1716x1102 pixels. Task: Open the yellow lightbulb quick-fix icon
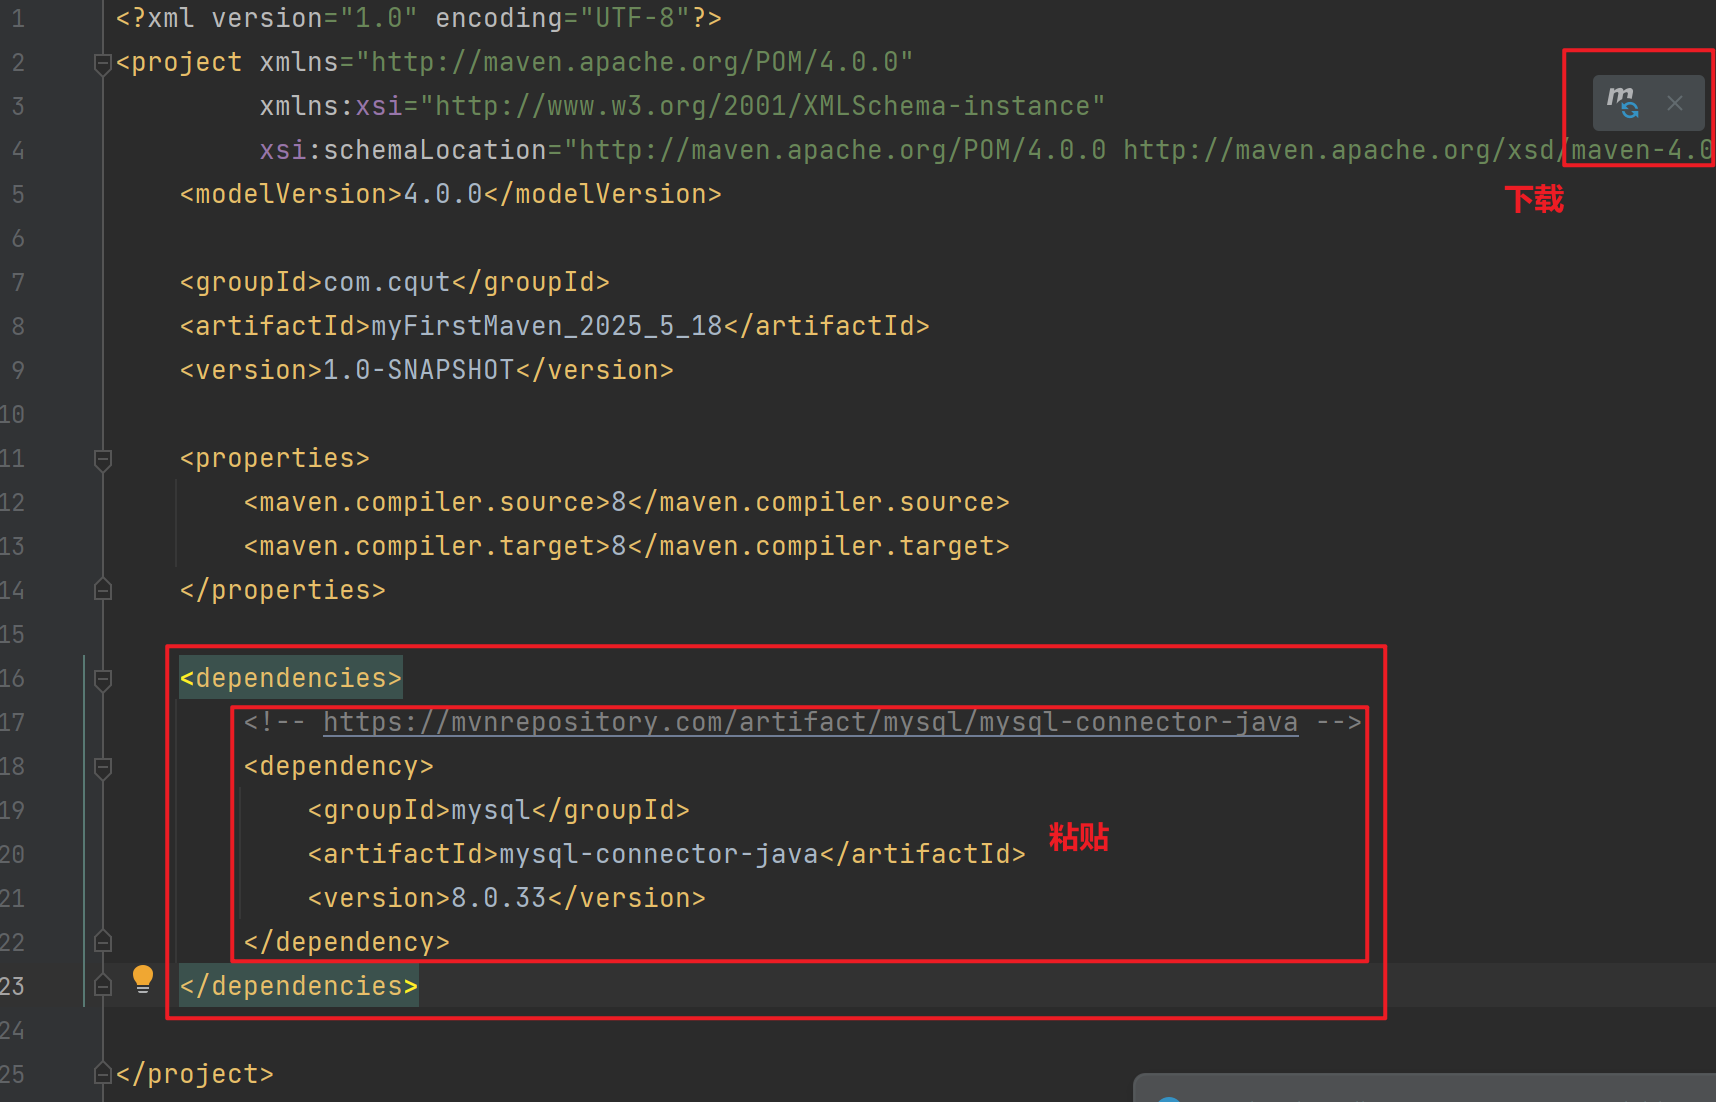(x=143, y=979)
